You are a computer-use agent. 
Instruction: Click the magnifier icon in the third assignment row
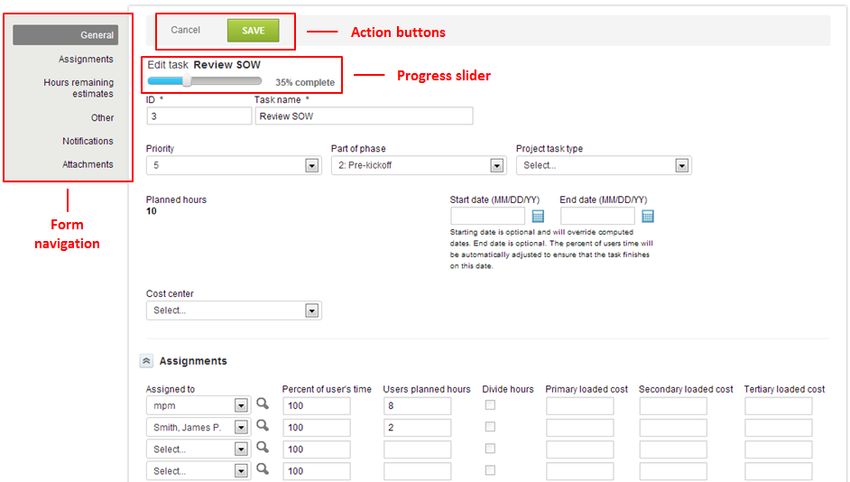point(262,447)
